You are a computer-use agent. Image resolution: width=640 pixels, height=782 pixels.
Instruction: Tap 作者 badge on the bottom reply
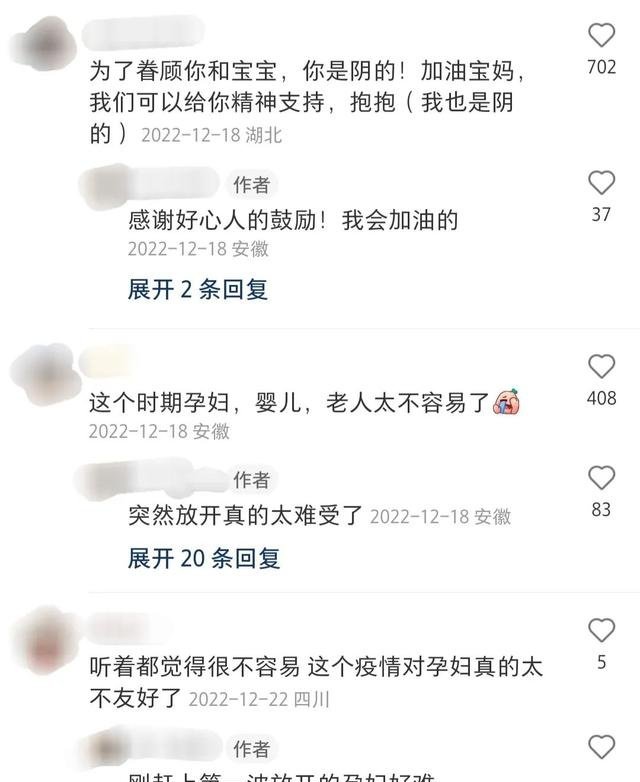coord(252,749)
